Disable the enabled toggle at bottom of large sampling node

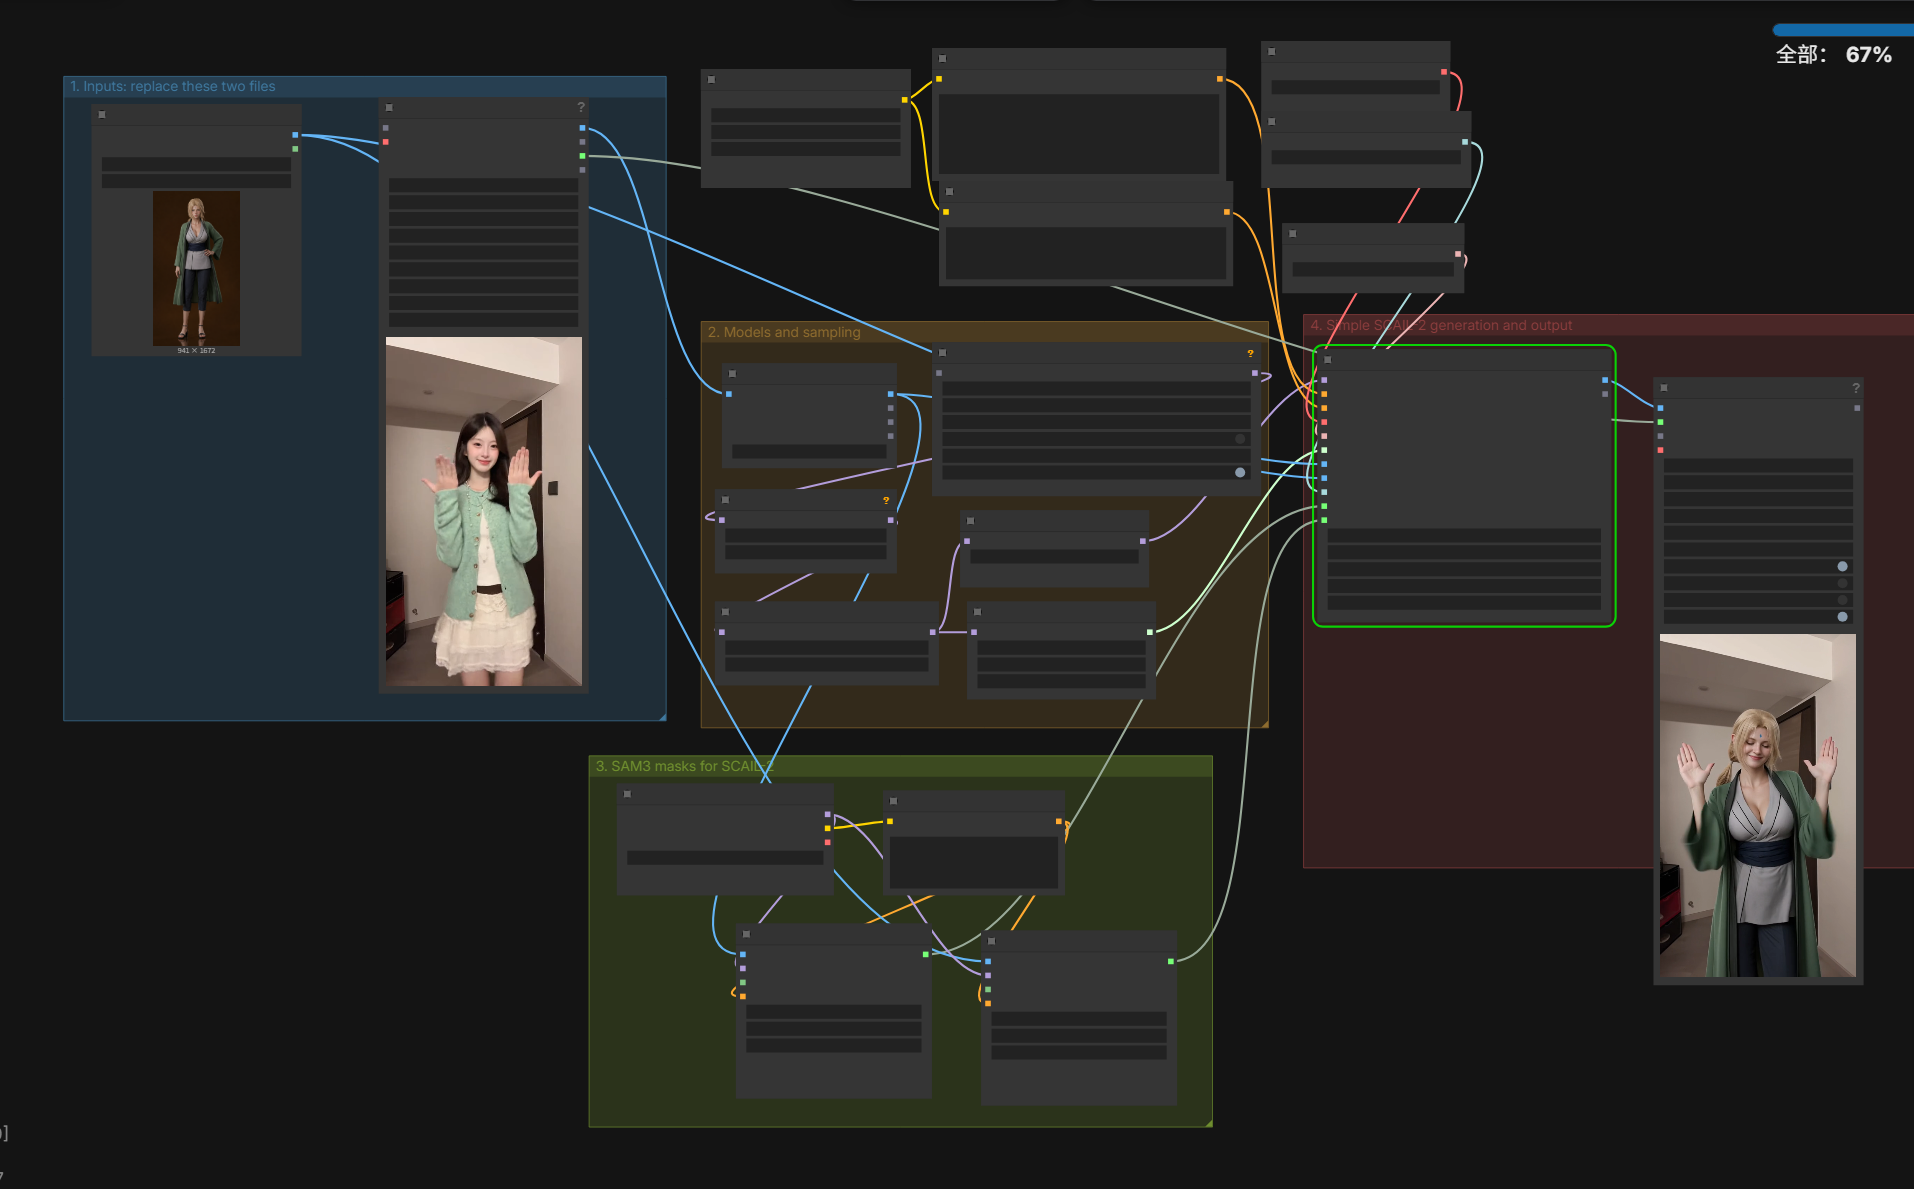[1240, 472]
